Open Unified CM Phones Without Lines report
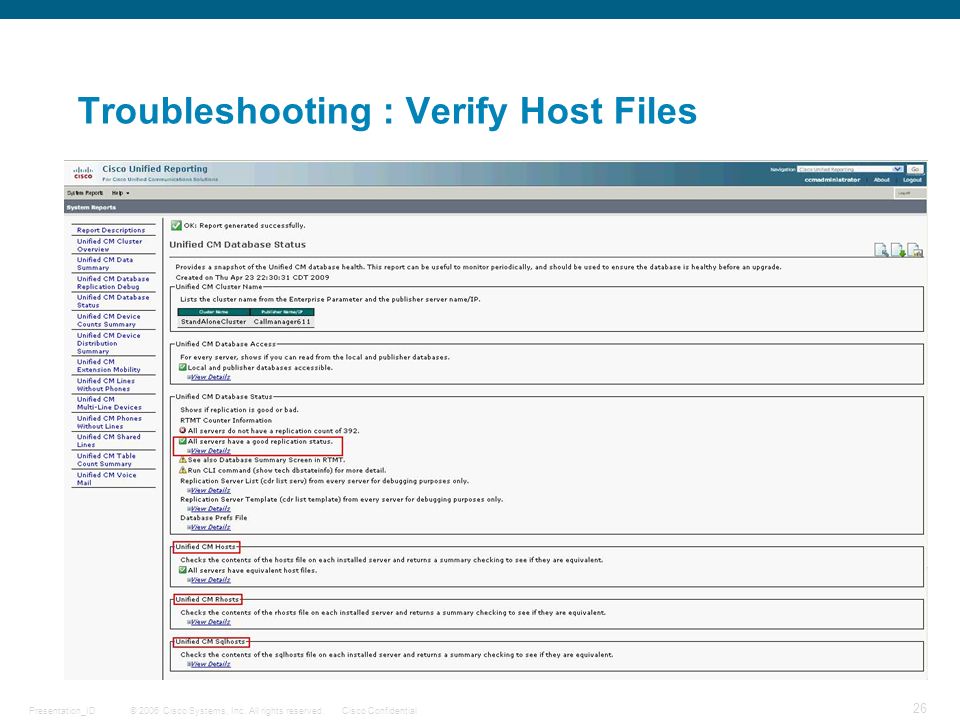 109,422
